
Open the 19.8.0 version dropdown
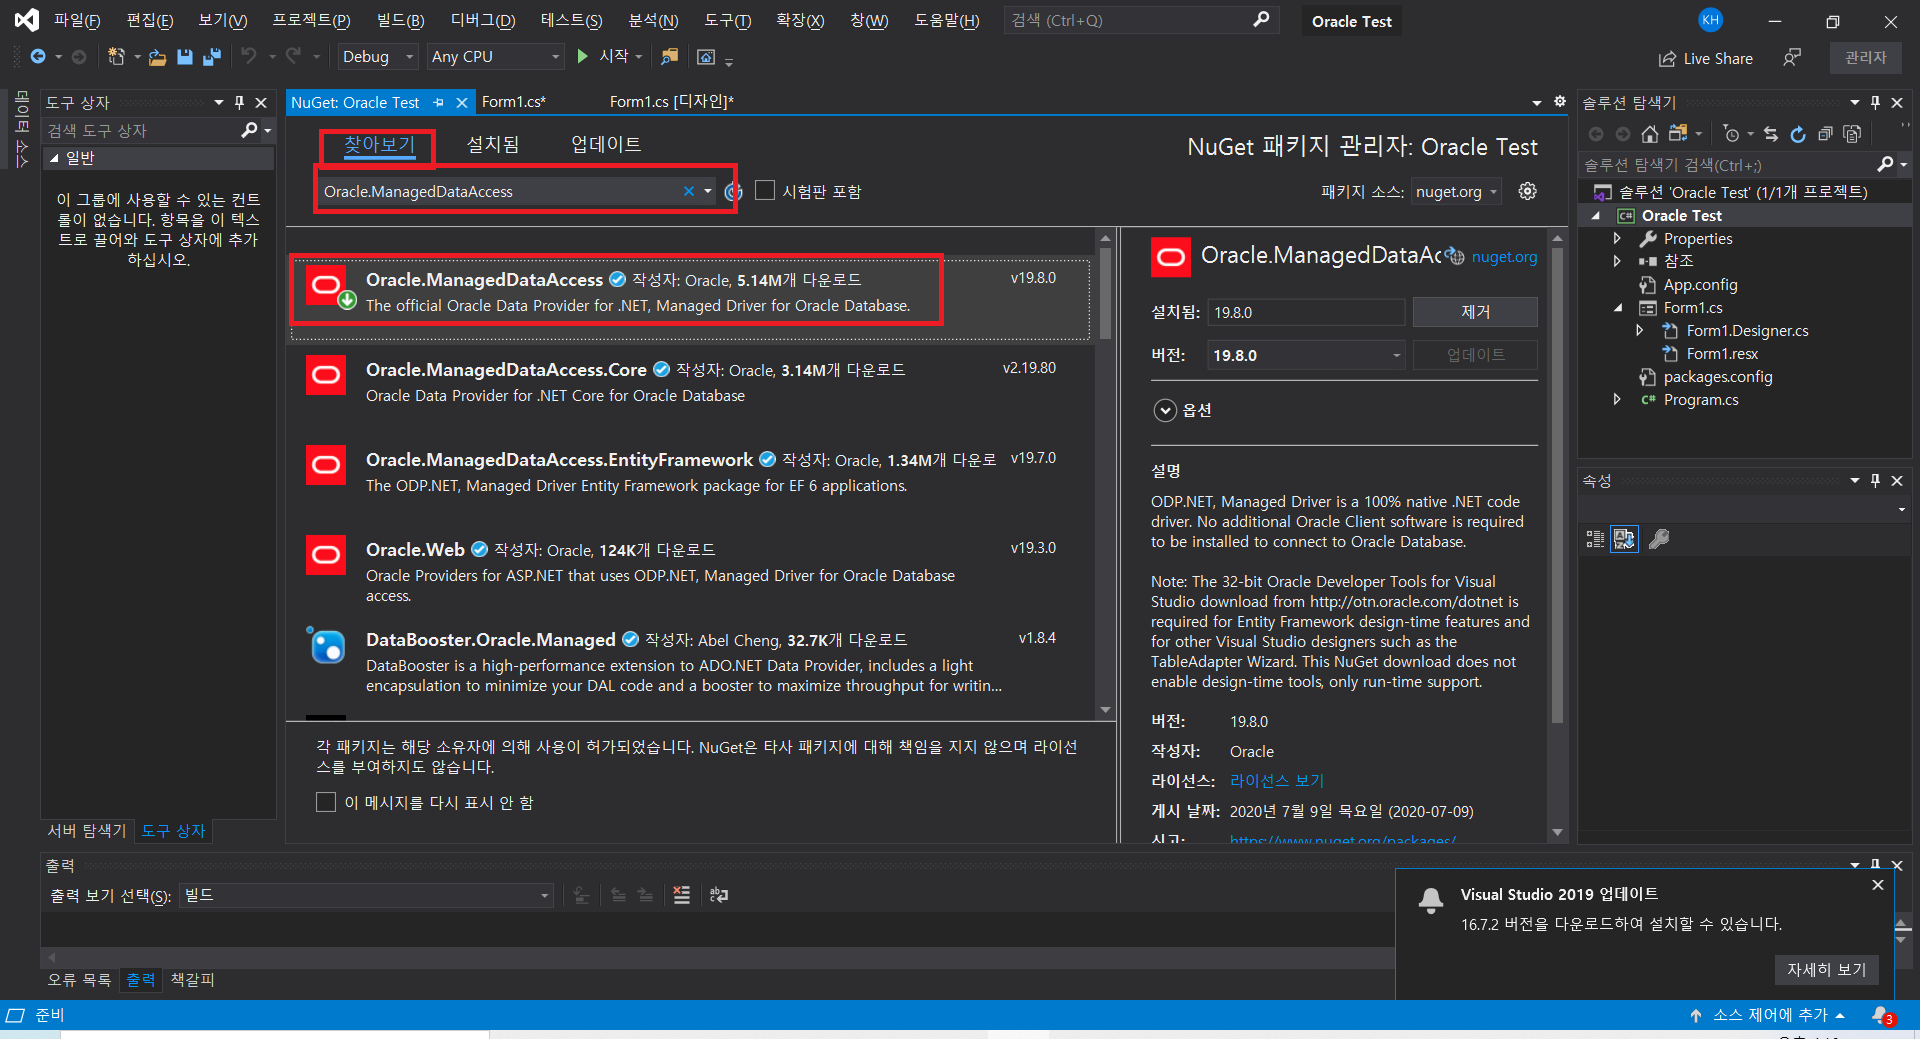1306,355
